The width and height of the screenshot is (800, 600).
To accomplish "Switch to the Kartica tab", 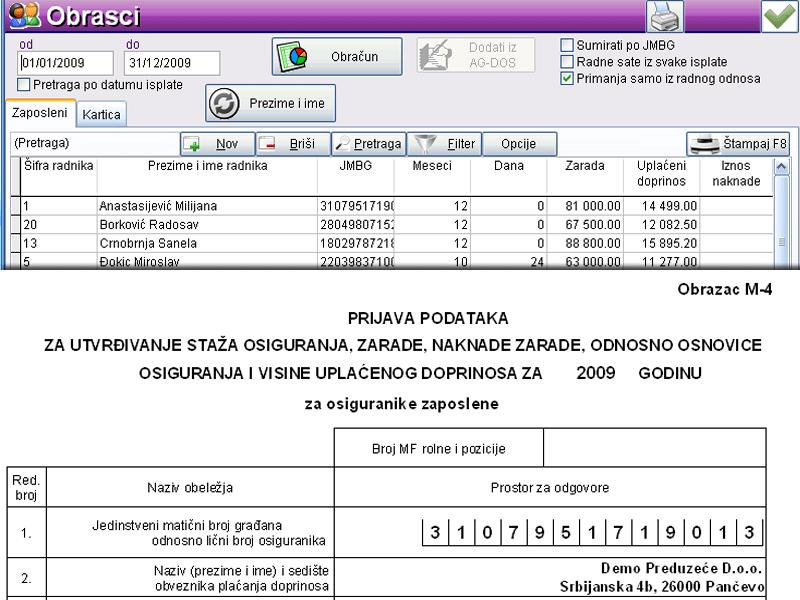I will tap(102, 115).
